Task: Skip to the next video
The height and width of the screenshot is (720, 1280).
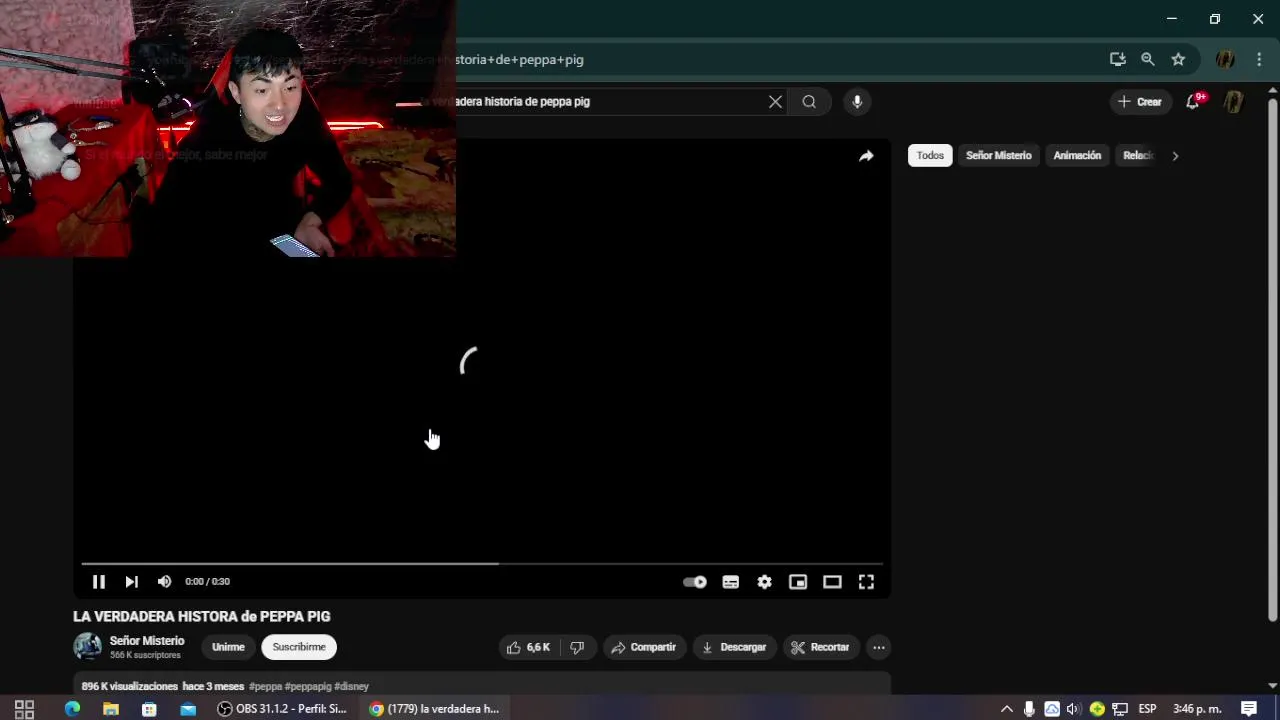Action: [131, 582]
